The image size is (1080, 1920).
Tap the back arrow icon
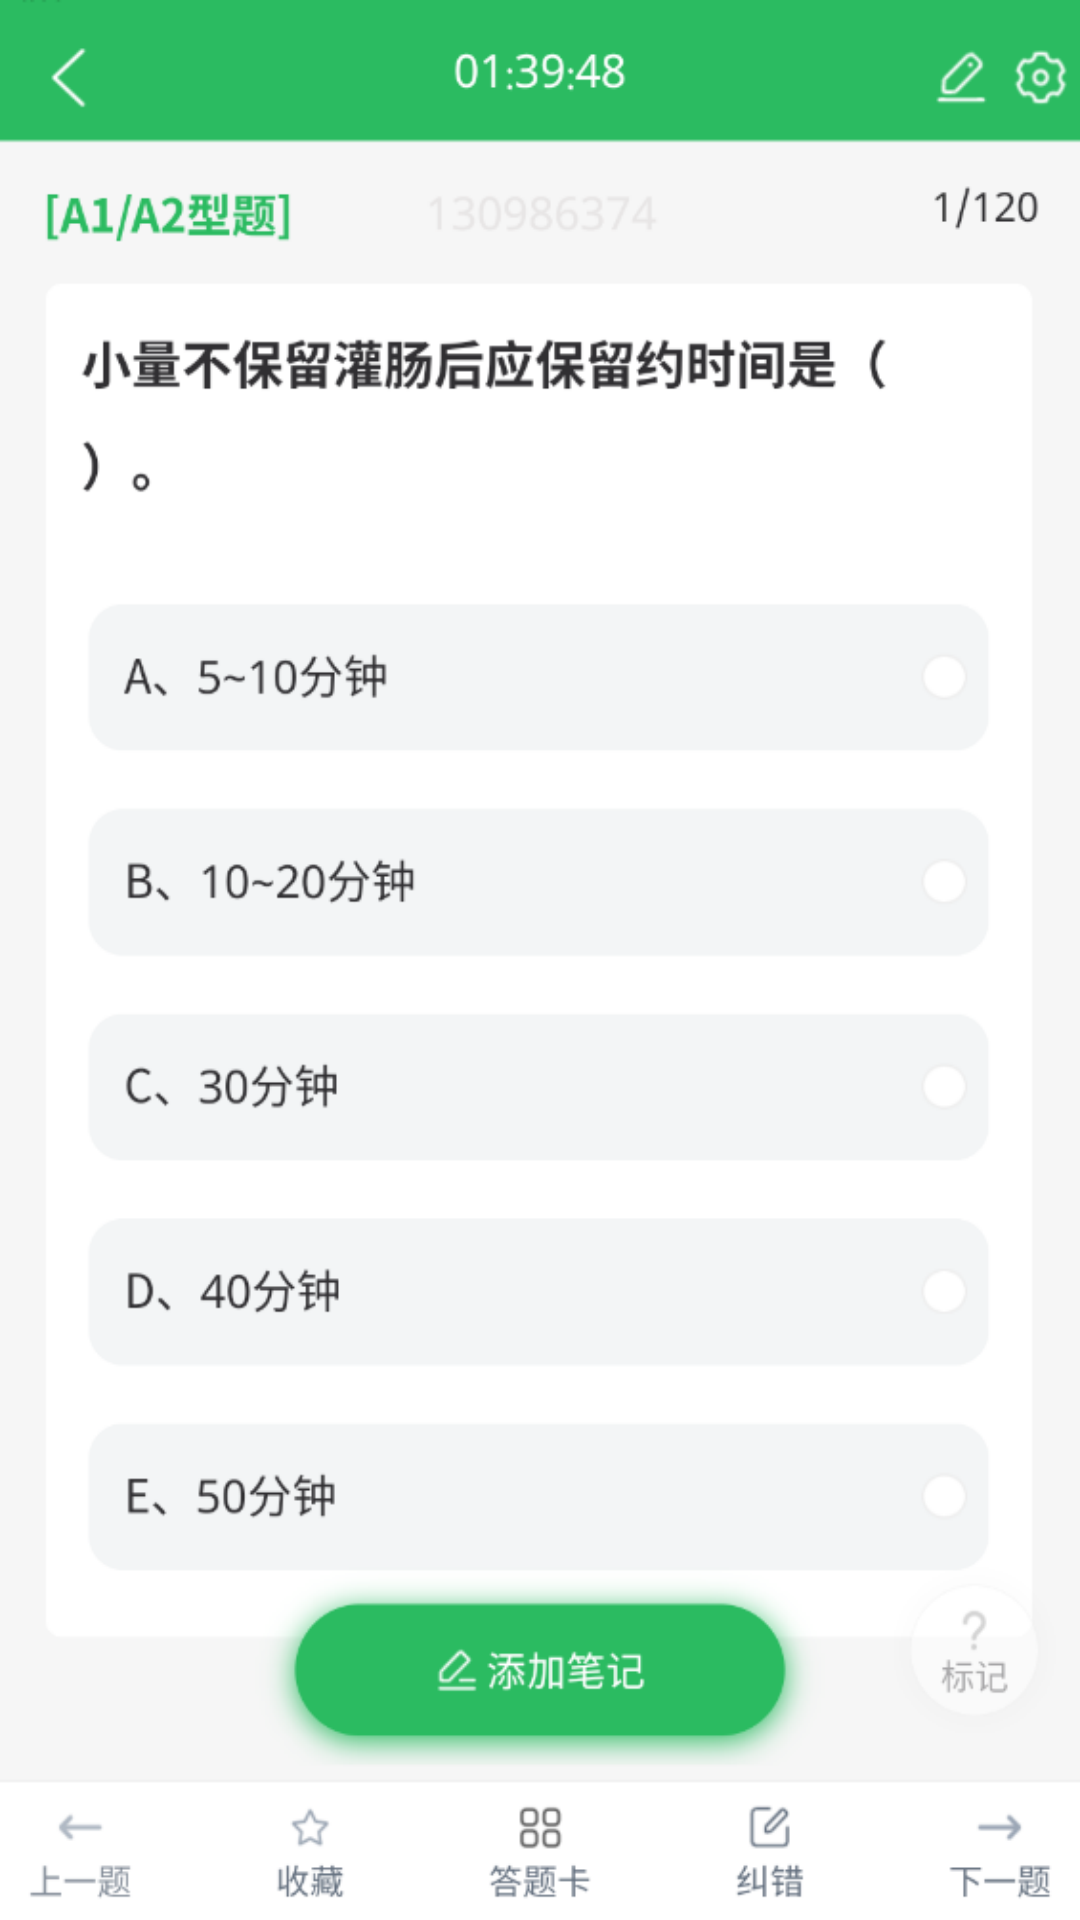pos(68,77)
